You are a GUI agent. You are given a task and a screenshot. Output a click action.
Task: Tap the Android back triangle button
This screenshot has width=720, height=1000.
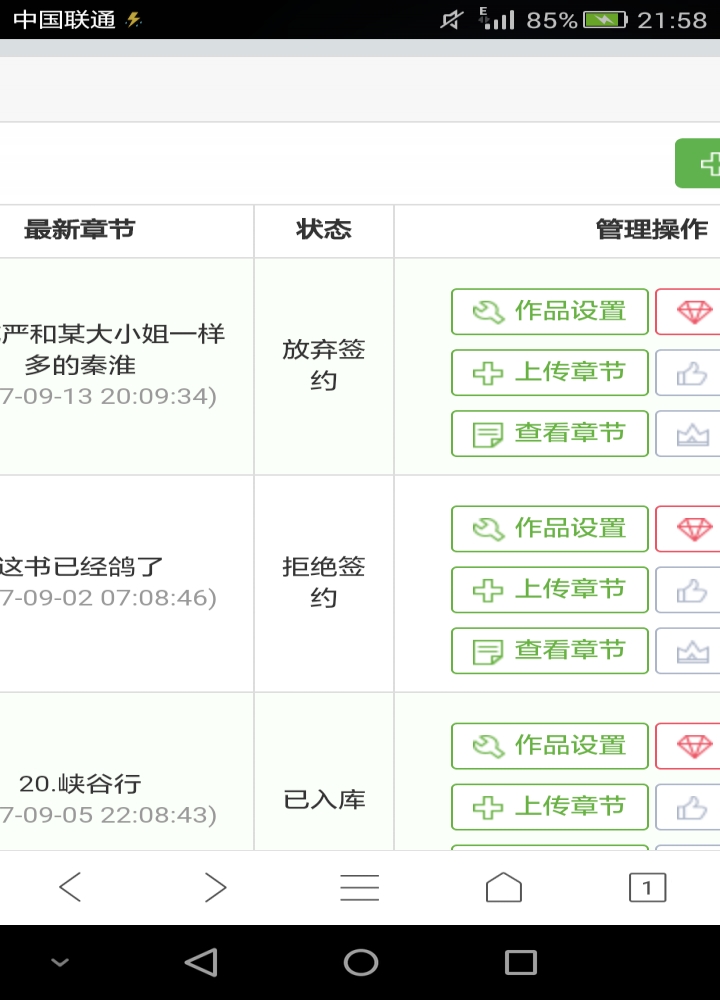coord(201,962)
